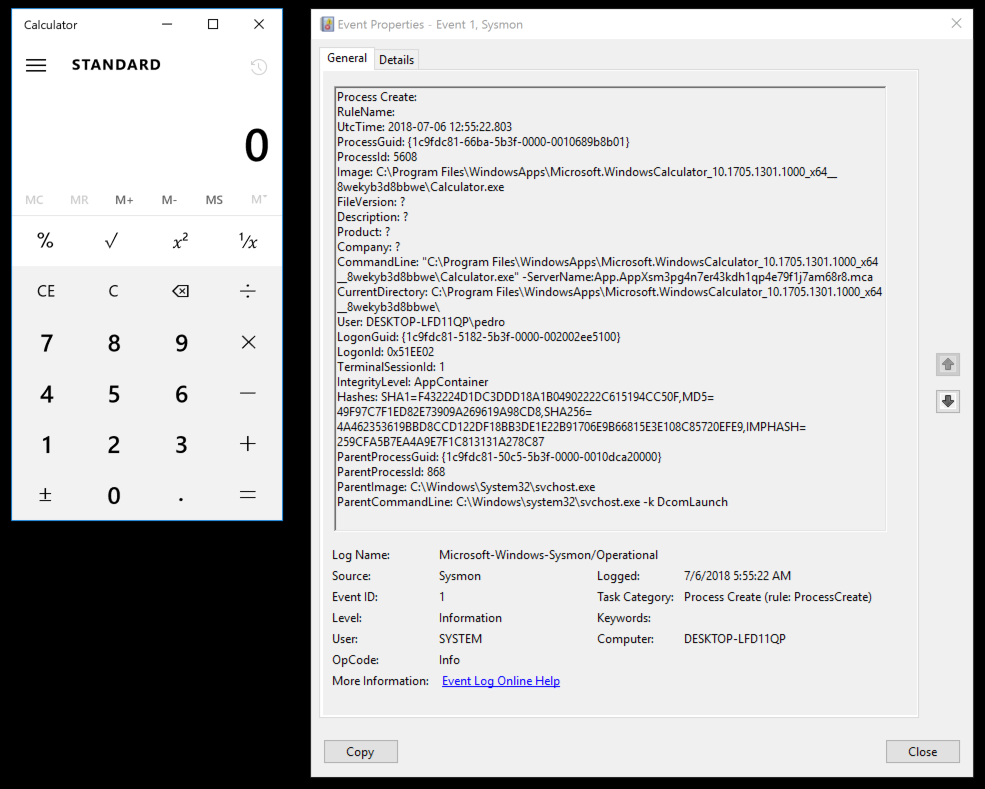
Task: Click the x squared key
Action: point(180,241)
